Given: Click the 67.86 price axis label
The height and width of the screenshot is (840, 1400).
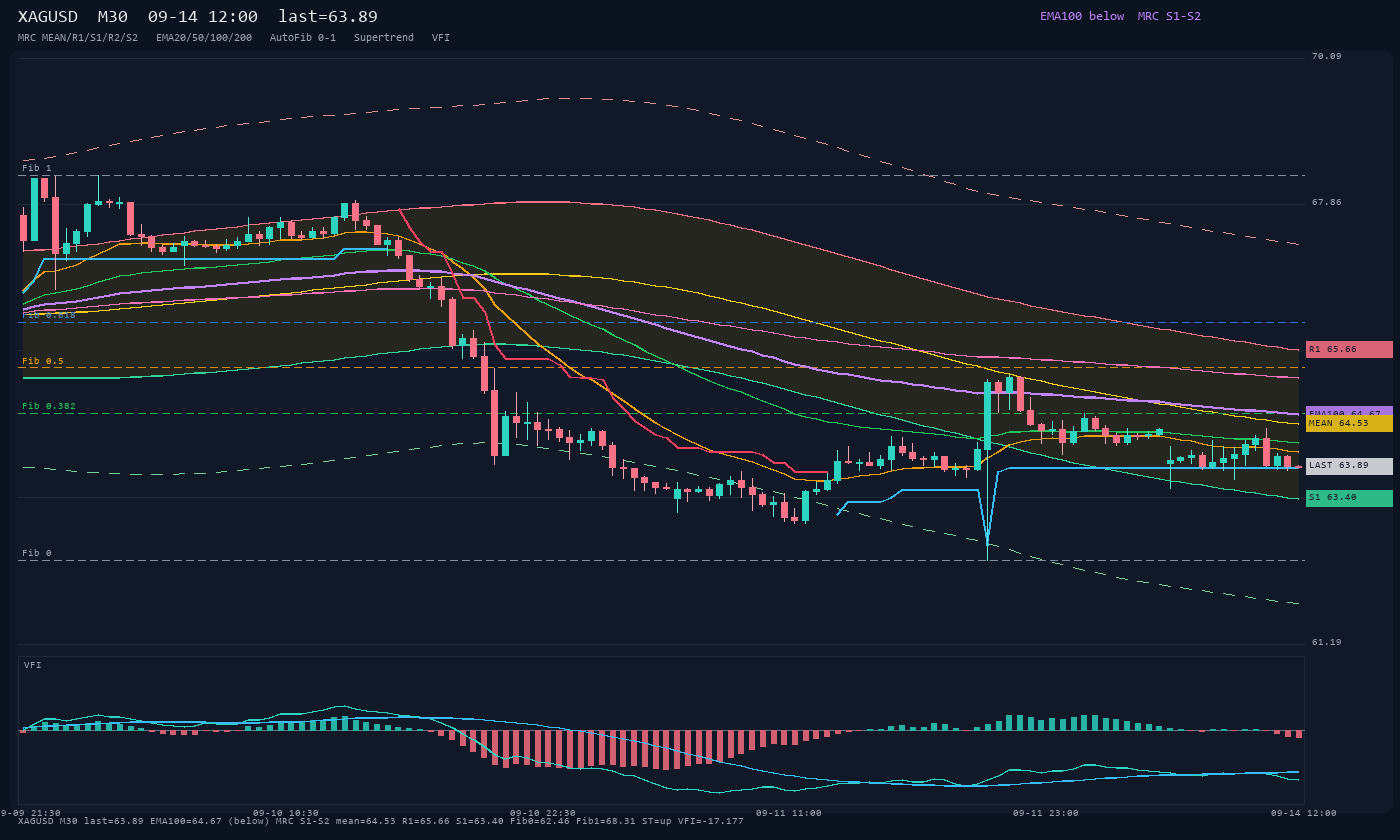Looking at the screenshot, I should pyautogui.click(x=1327, y=202).
